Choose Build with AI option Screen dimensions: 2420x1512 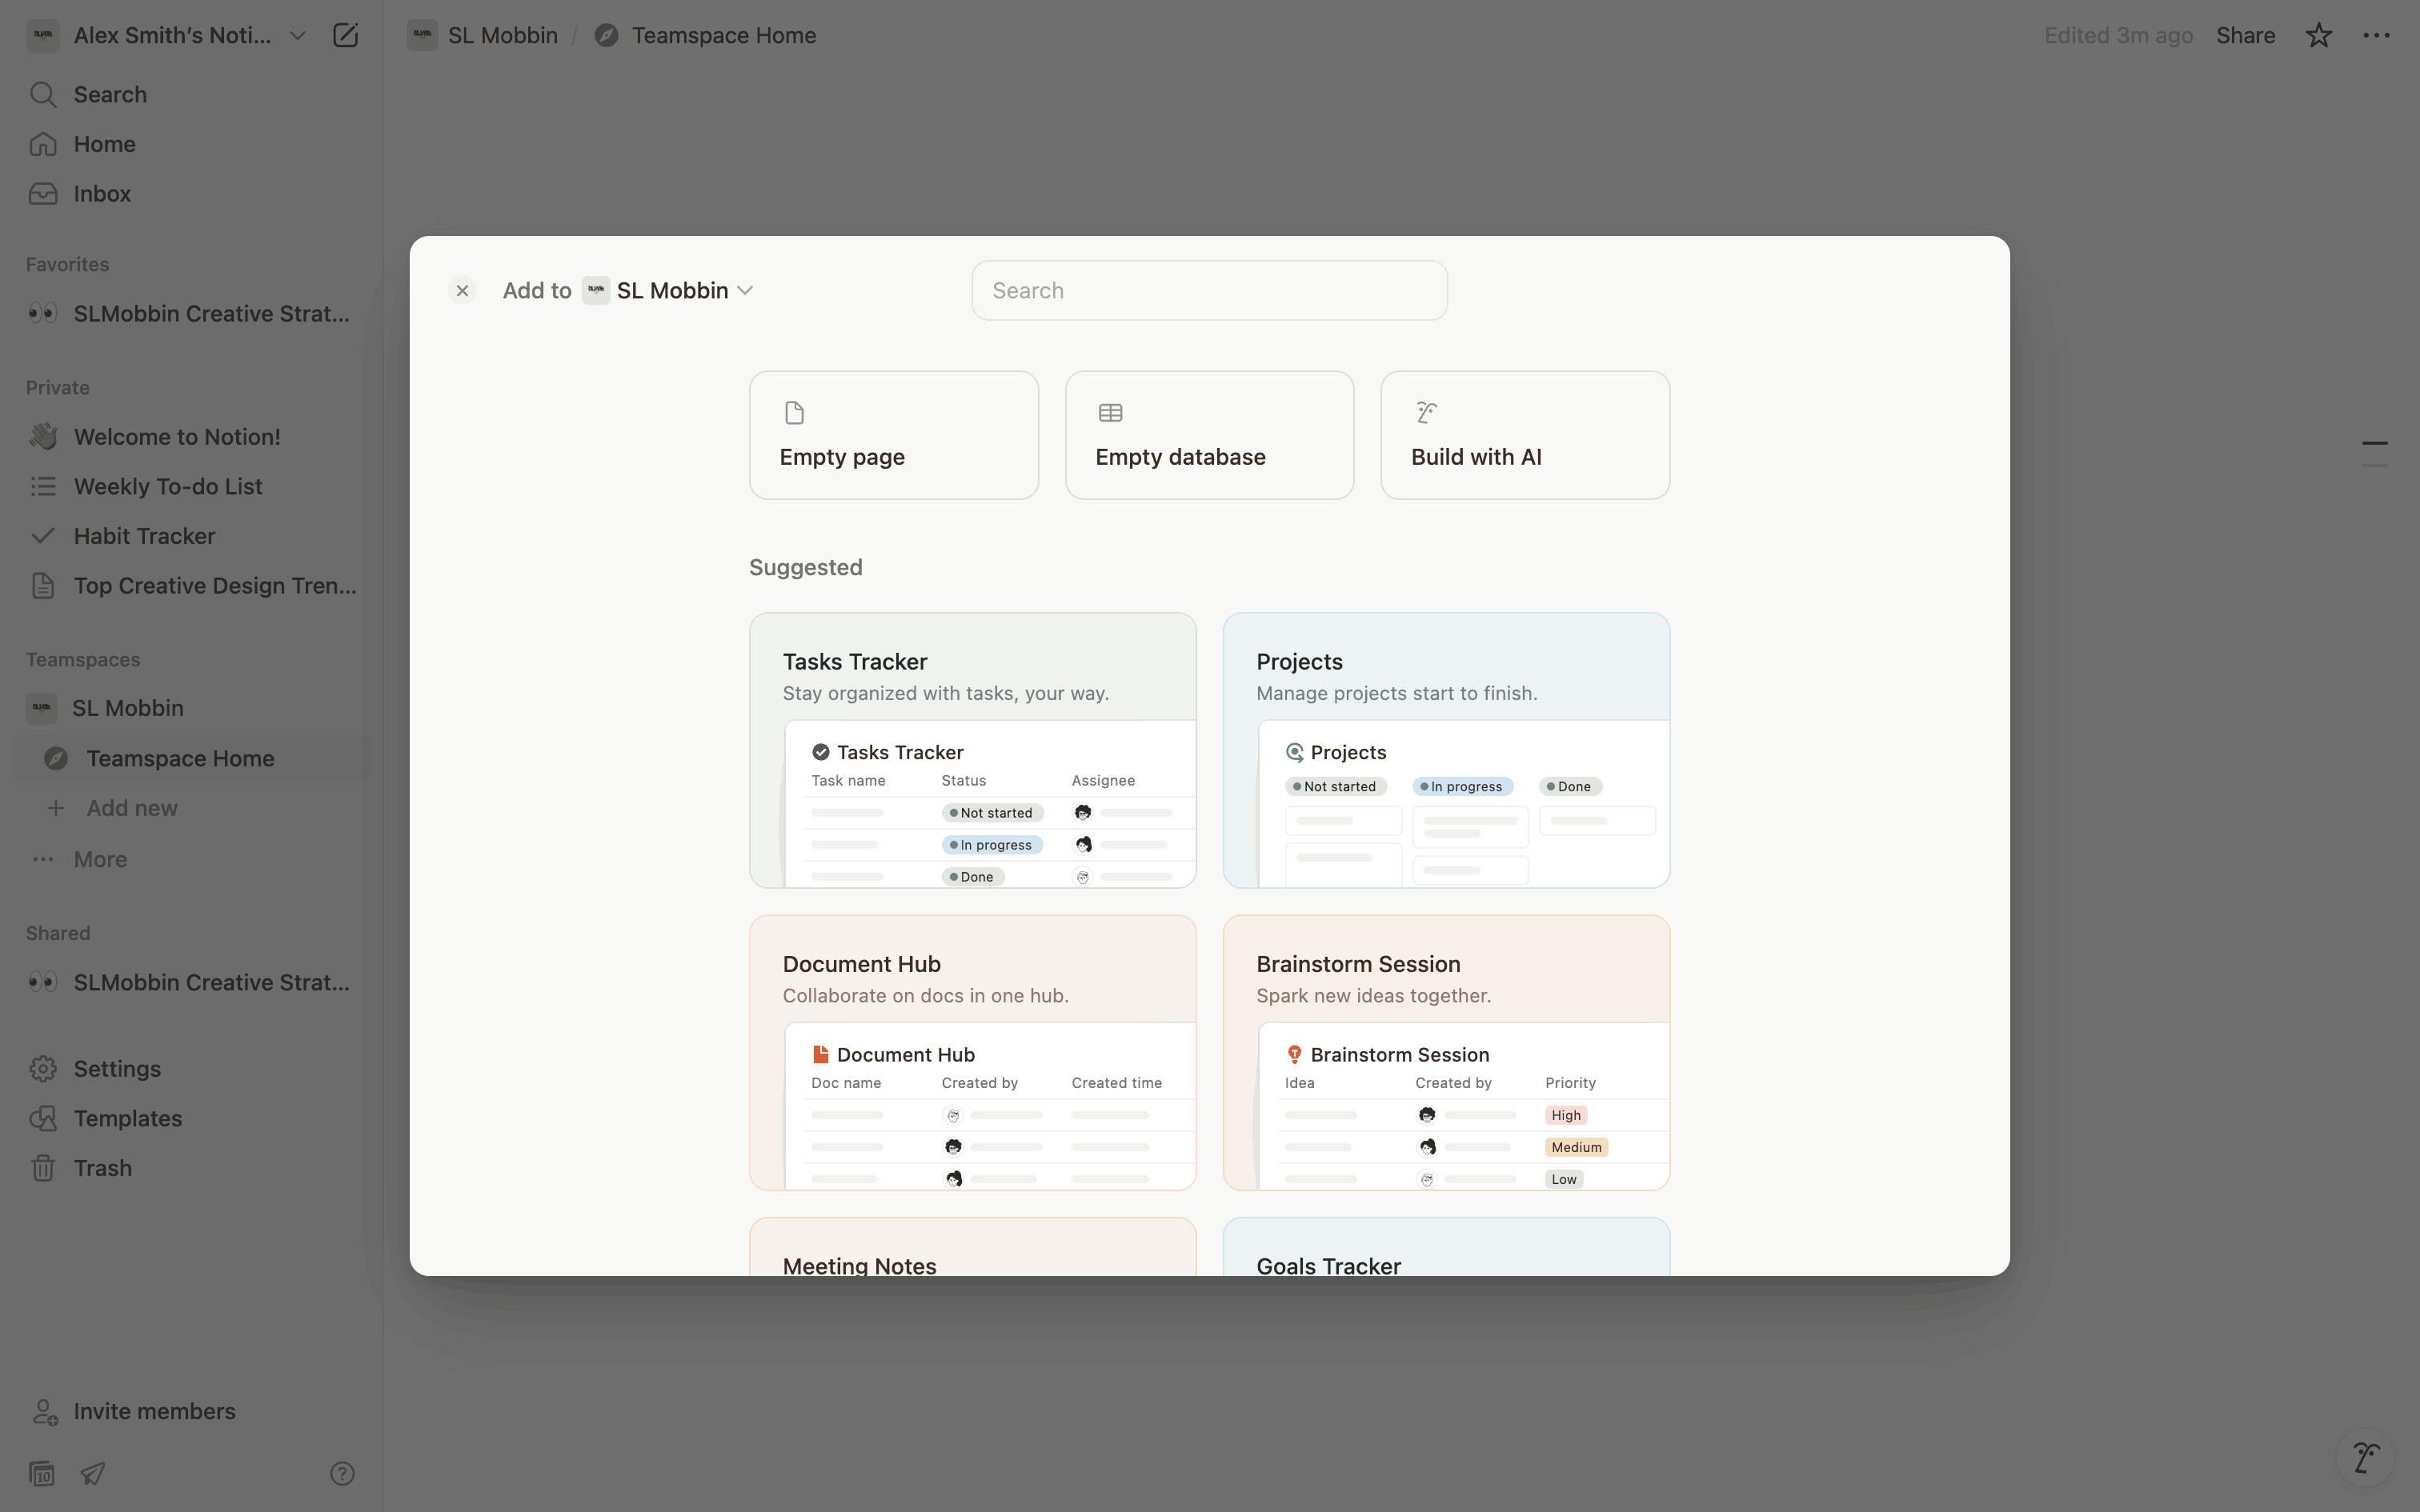tap(1524, 435)
